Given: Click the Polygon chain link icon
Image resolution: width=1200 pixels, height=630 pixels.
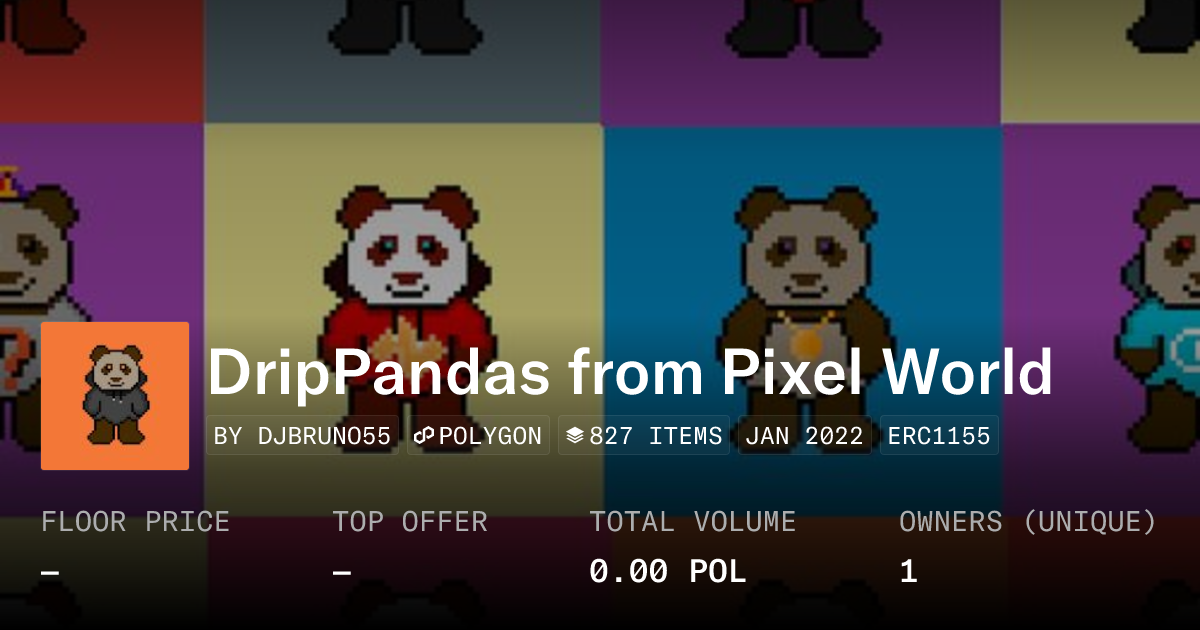Looking at the screenshot, I should tap(424, 436).
